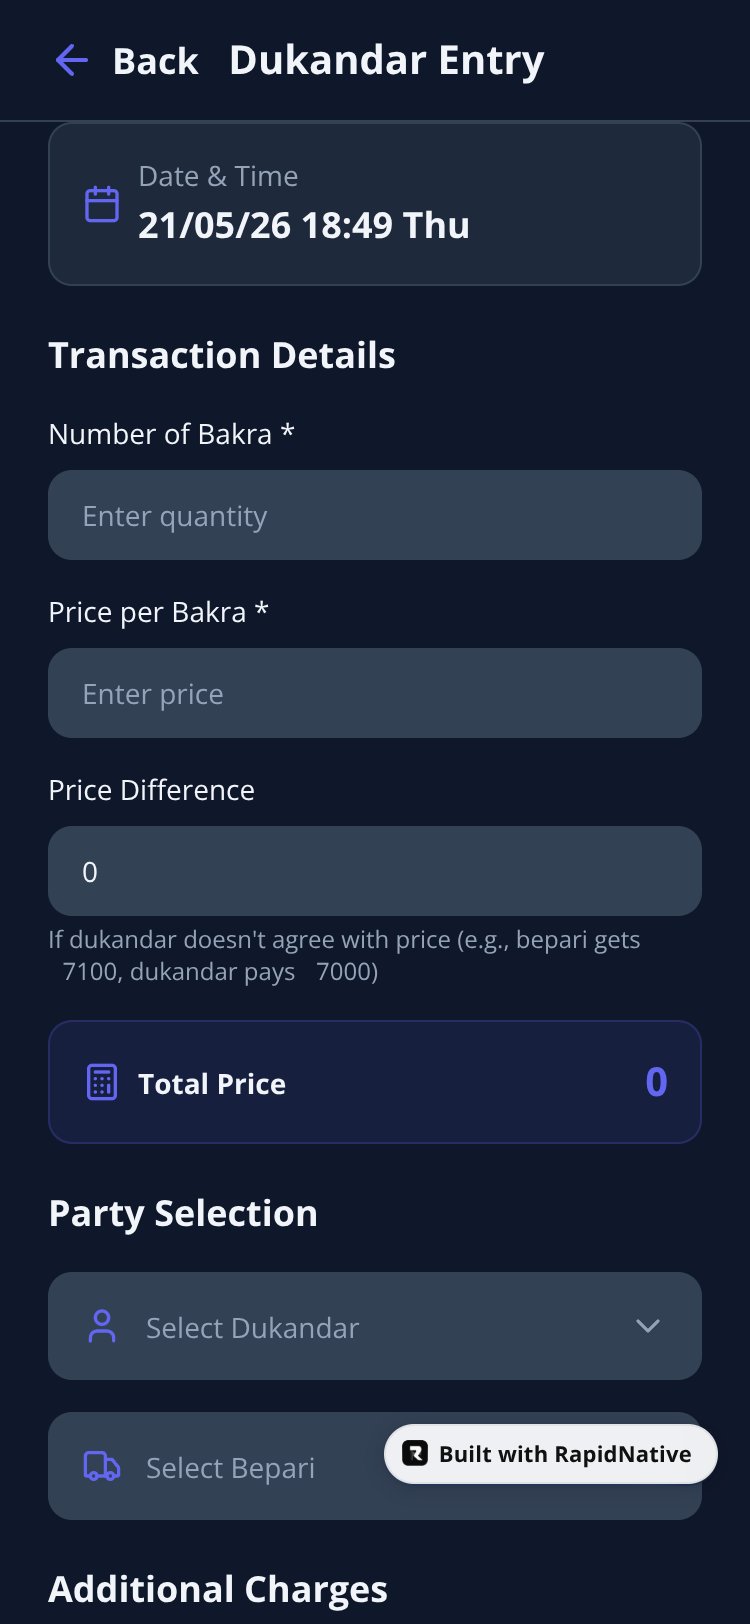Go back using the Back label
This screenshot has height=1624, width=750.
coord(155,61)
